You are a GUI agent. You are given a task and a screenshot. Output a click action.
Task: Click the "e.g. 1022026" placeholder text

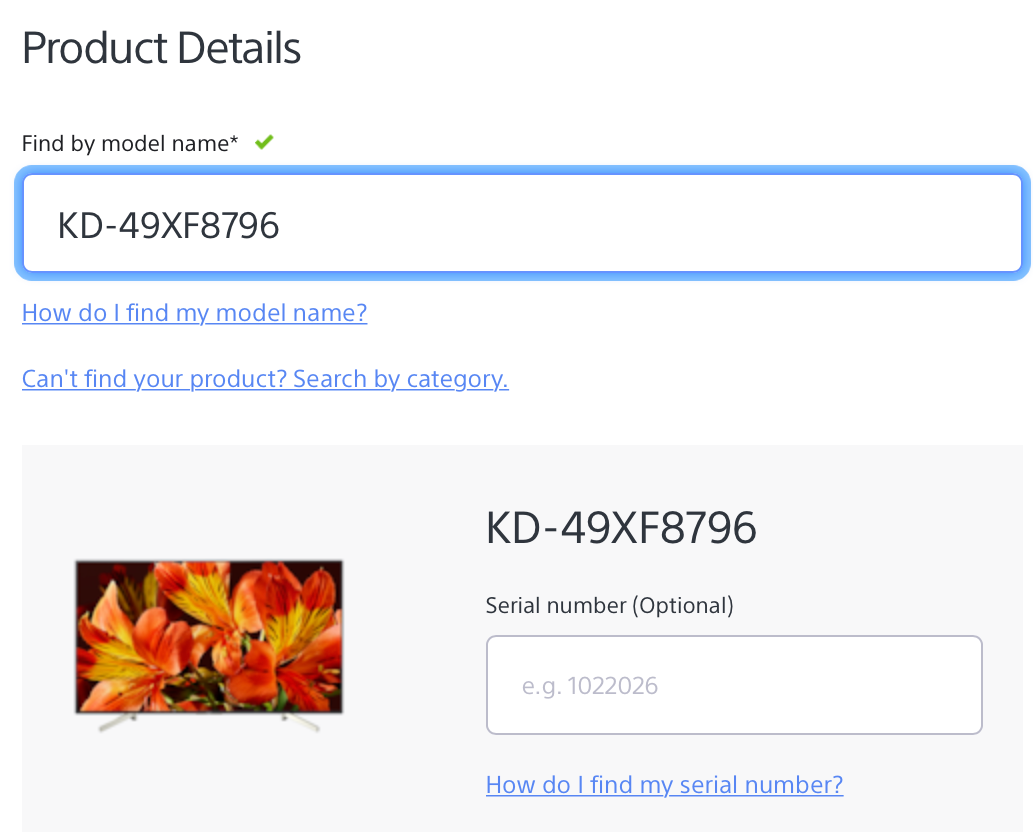click(590, 687)
